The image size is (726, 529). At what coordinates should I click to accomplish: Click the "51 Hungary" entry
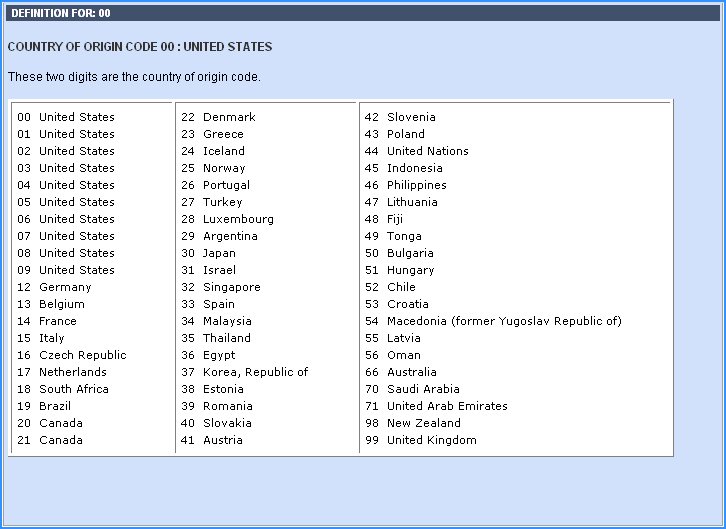400,270
